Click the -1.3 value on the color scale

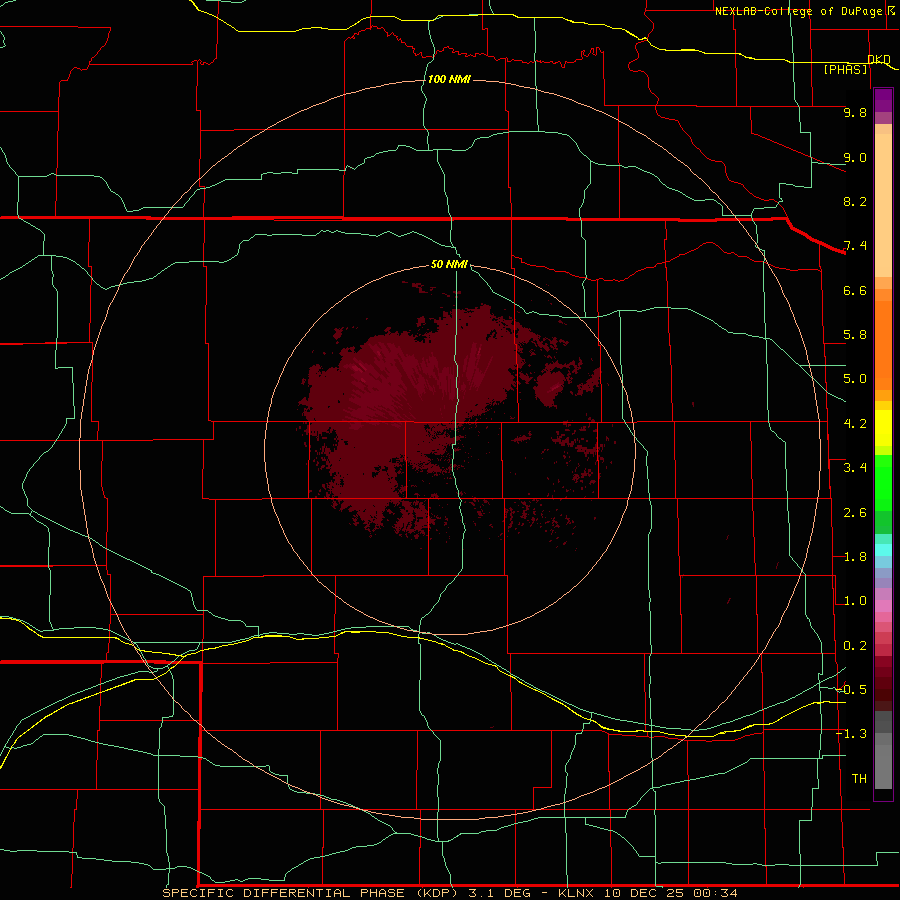tap(851, 734)
